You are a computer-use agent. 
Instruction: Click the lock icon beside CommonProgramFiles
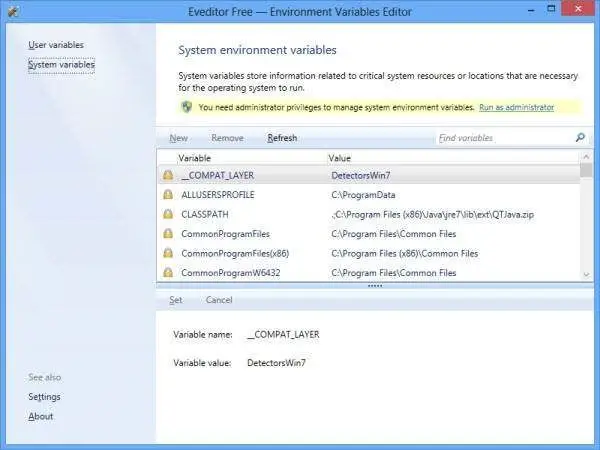click(x=168, y=233)
